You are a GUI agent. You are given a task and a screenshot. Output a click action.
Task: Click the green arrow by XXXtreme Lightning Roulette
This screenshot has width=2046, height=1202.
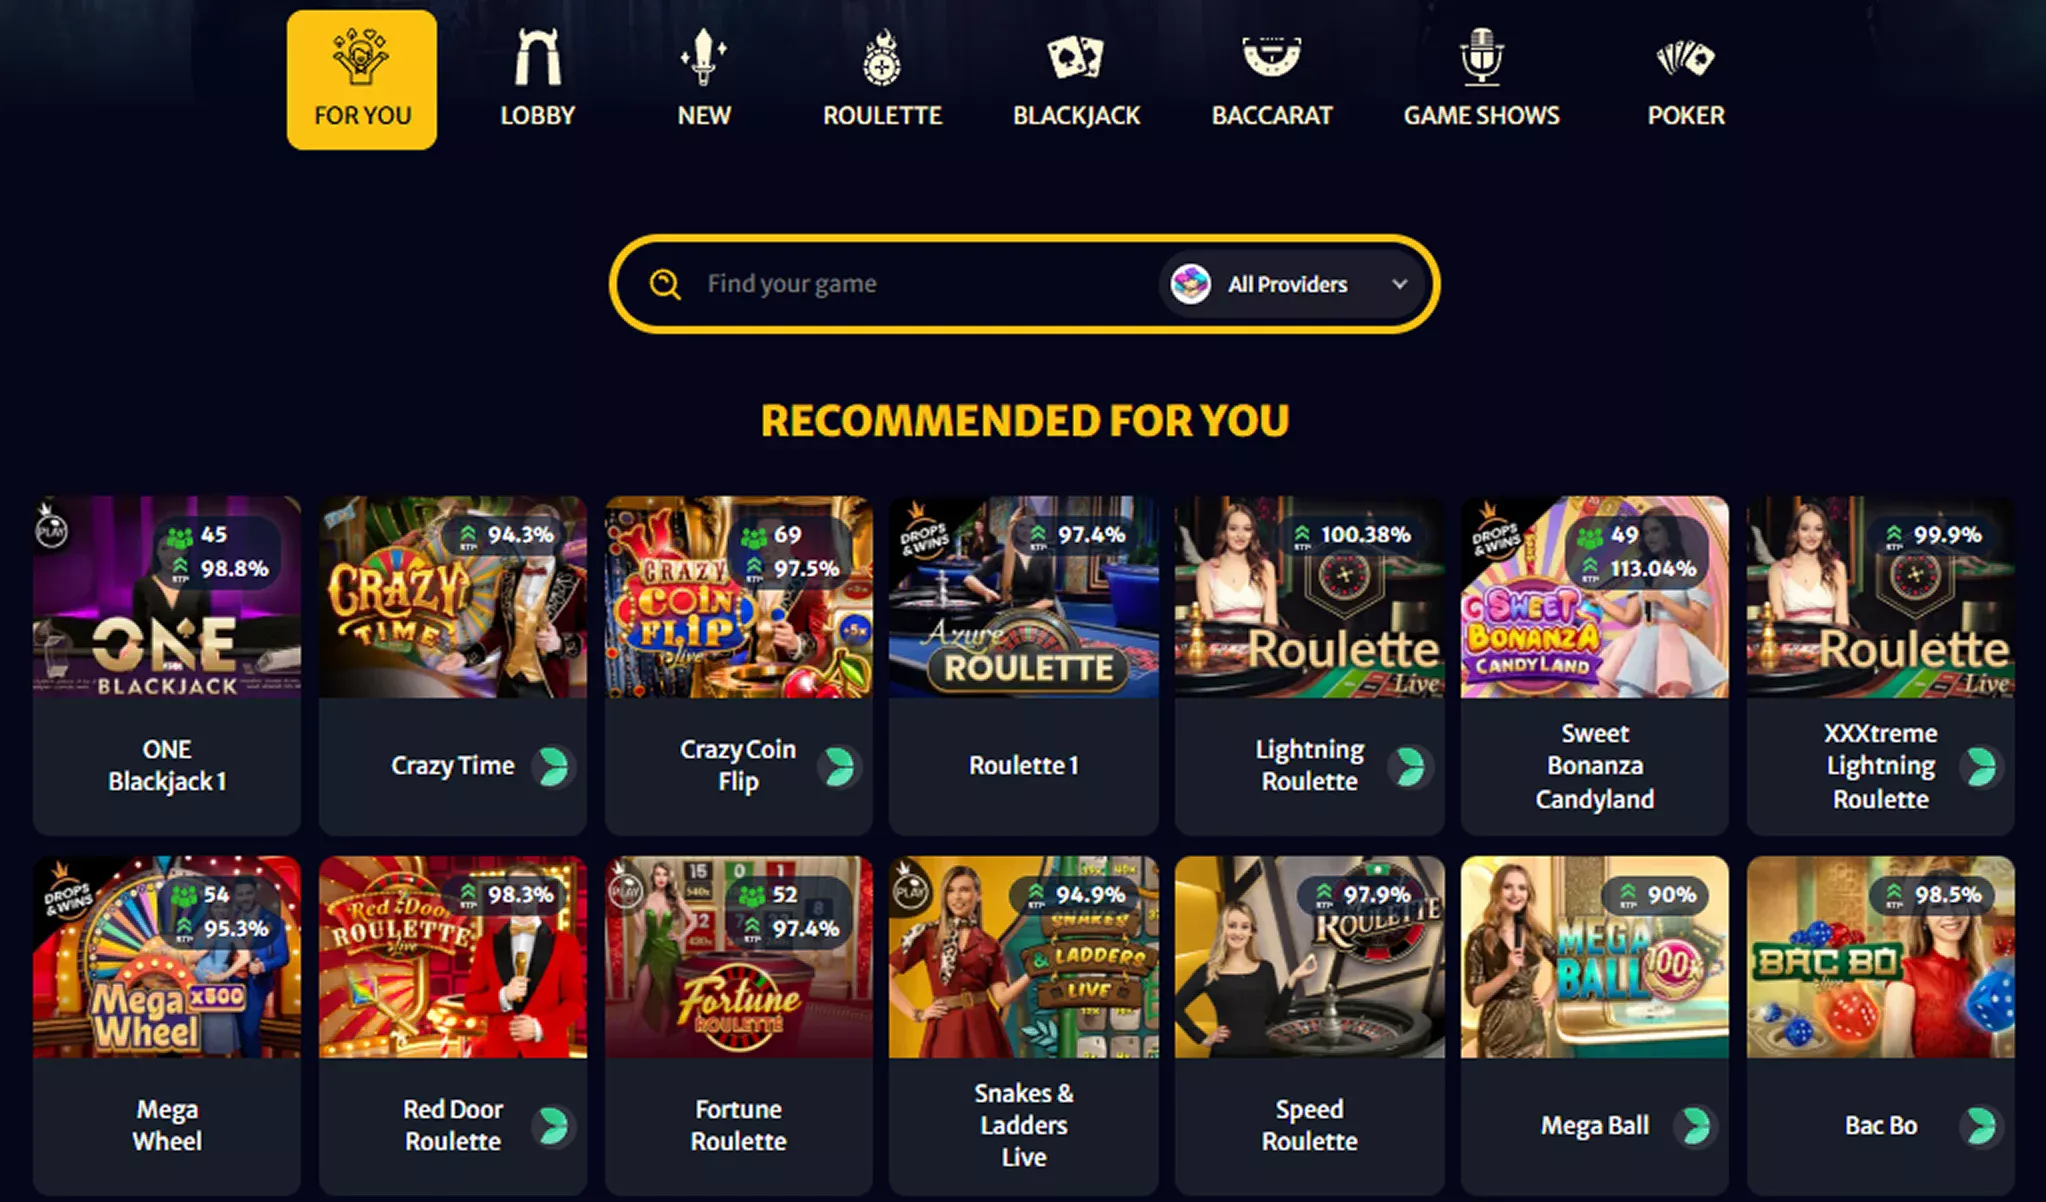click(1982, 767)
